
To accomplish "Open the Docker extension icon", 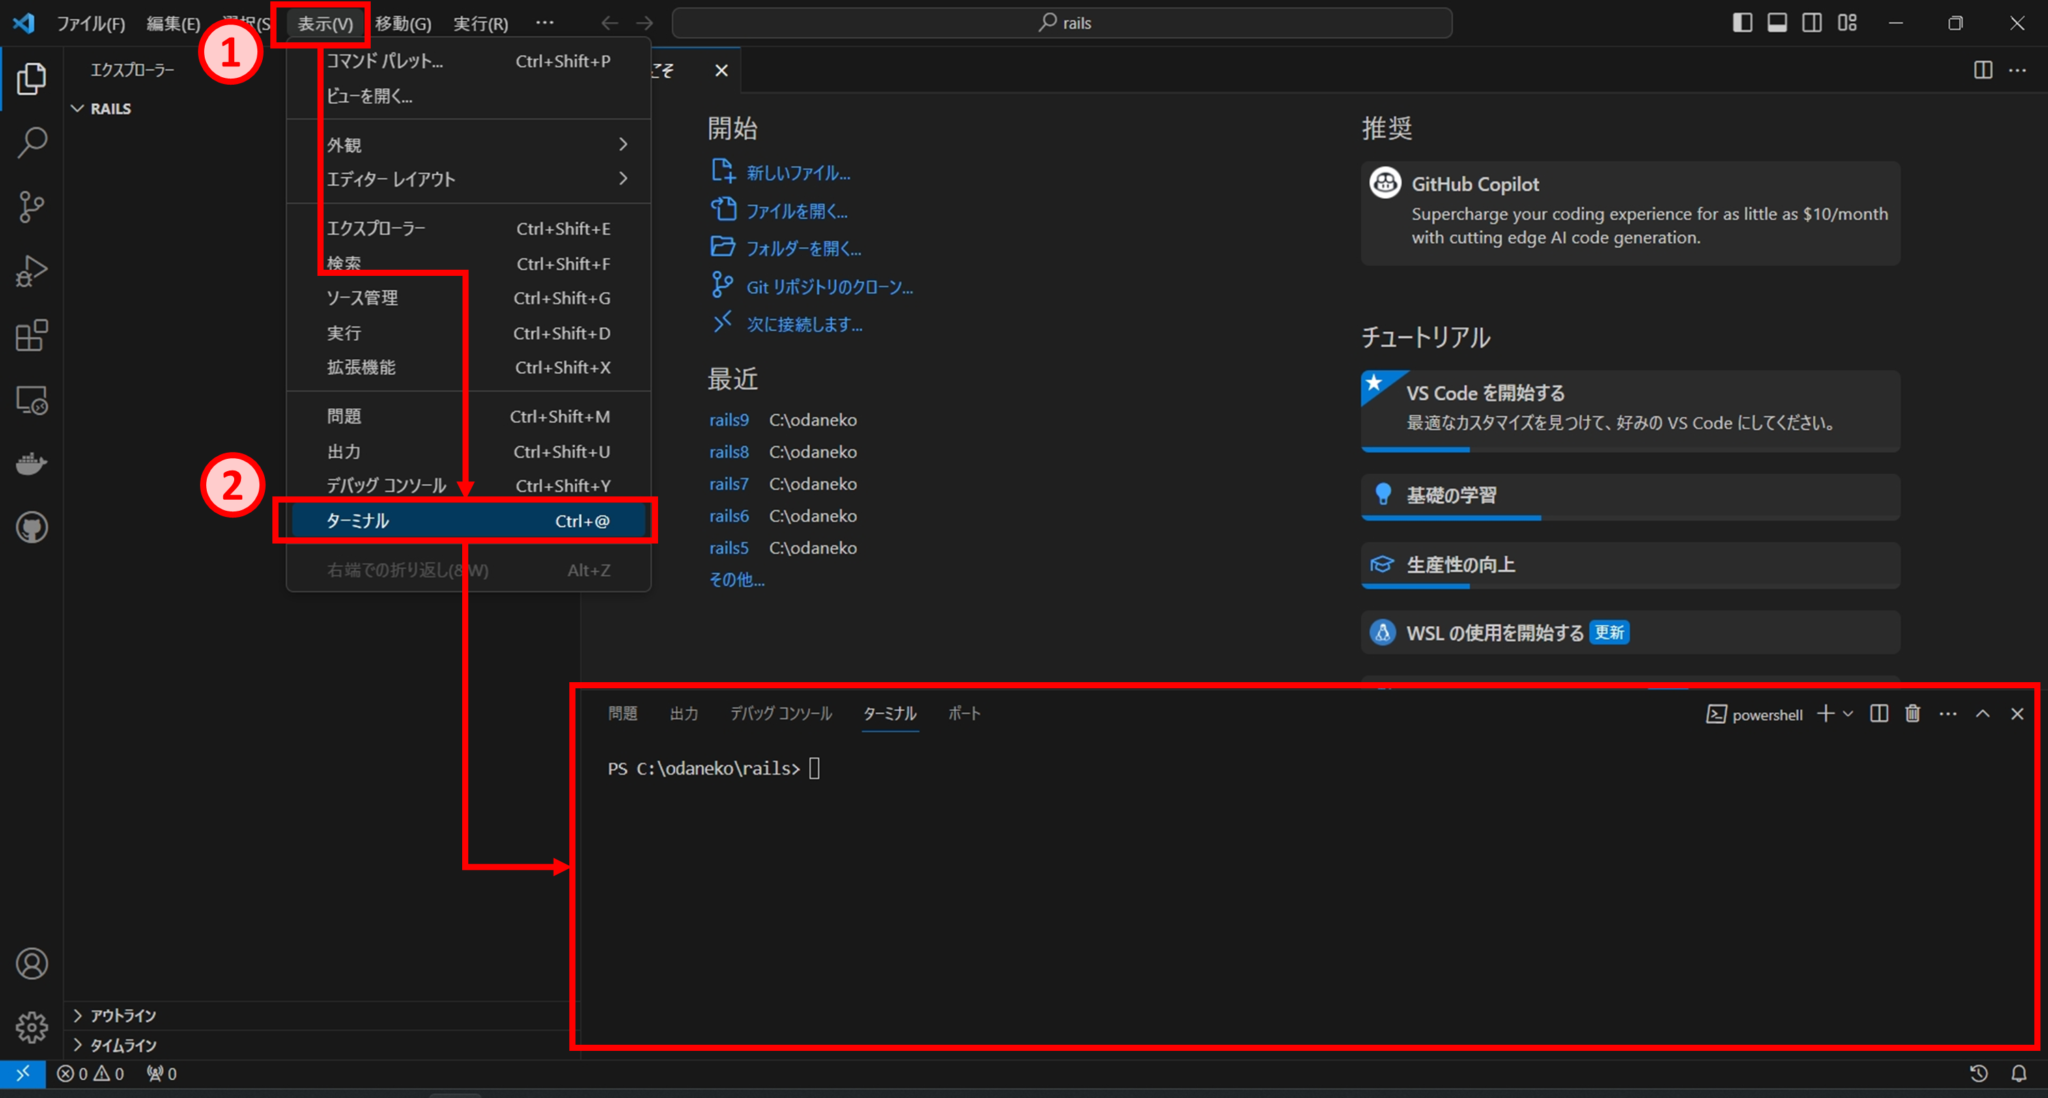I will click(31, 463).
